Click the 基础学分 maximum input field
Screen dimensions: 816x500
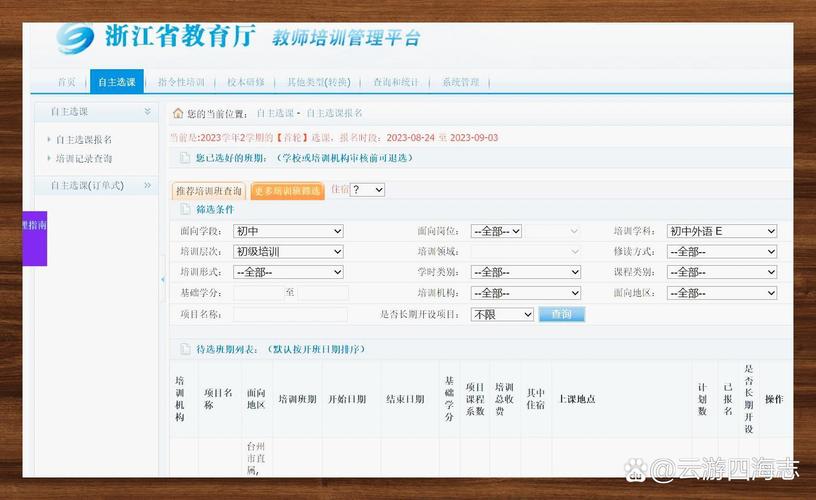click(x=323, y=293)
